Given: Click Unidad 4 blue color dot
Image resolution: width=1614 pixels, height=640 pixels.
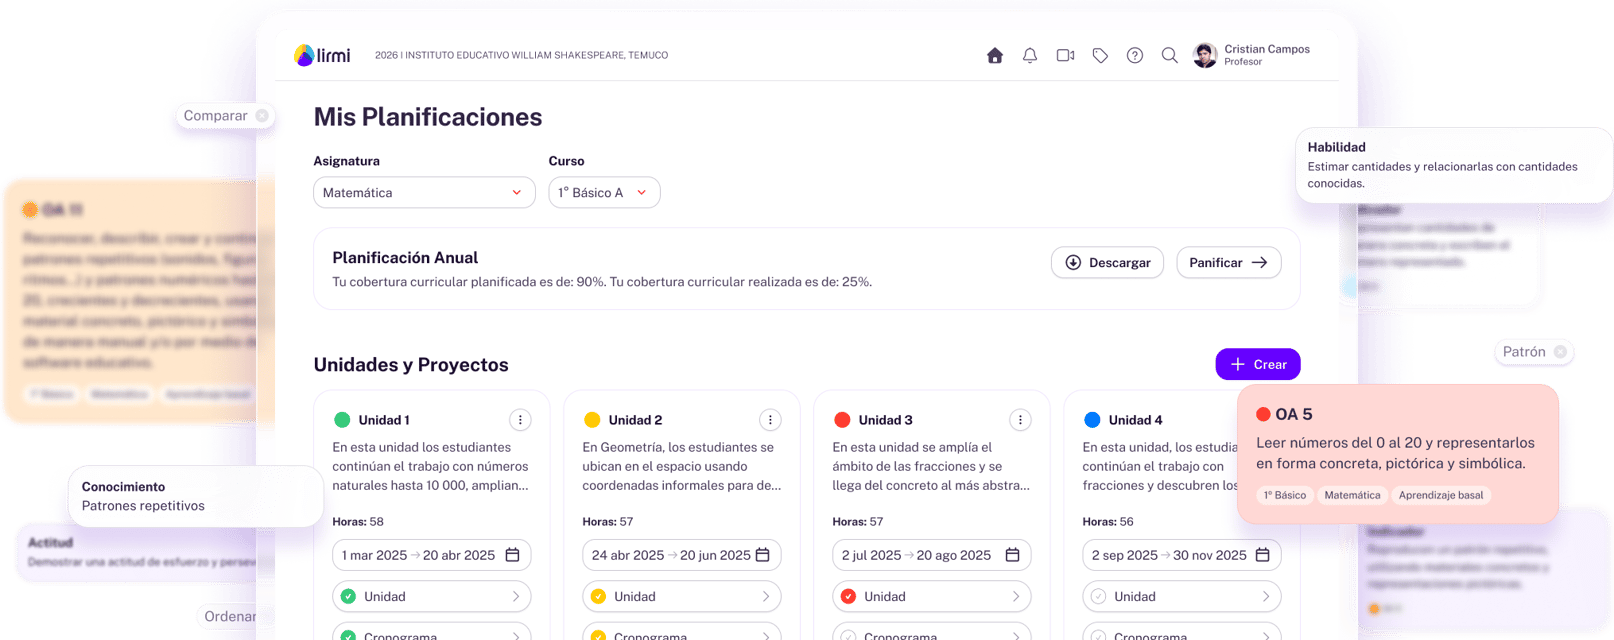Looking at the screenshot, I should pos(1092,420).
